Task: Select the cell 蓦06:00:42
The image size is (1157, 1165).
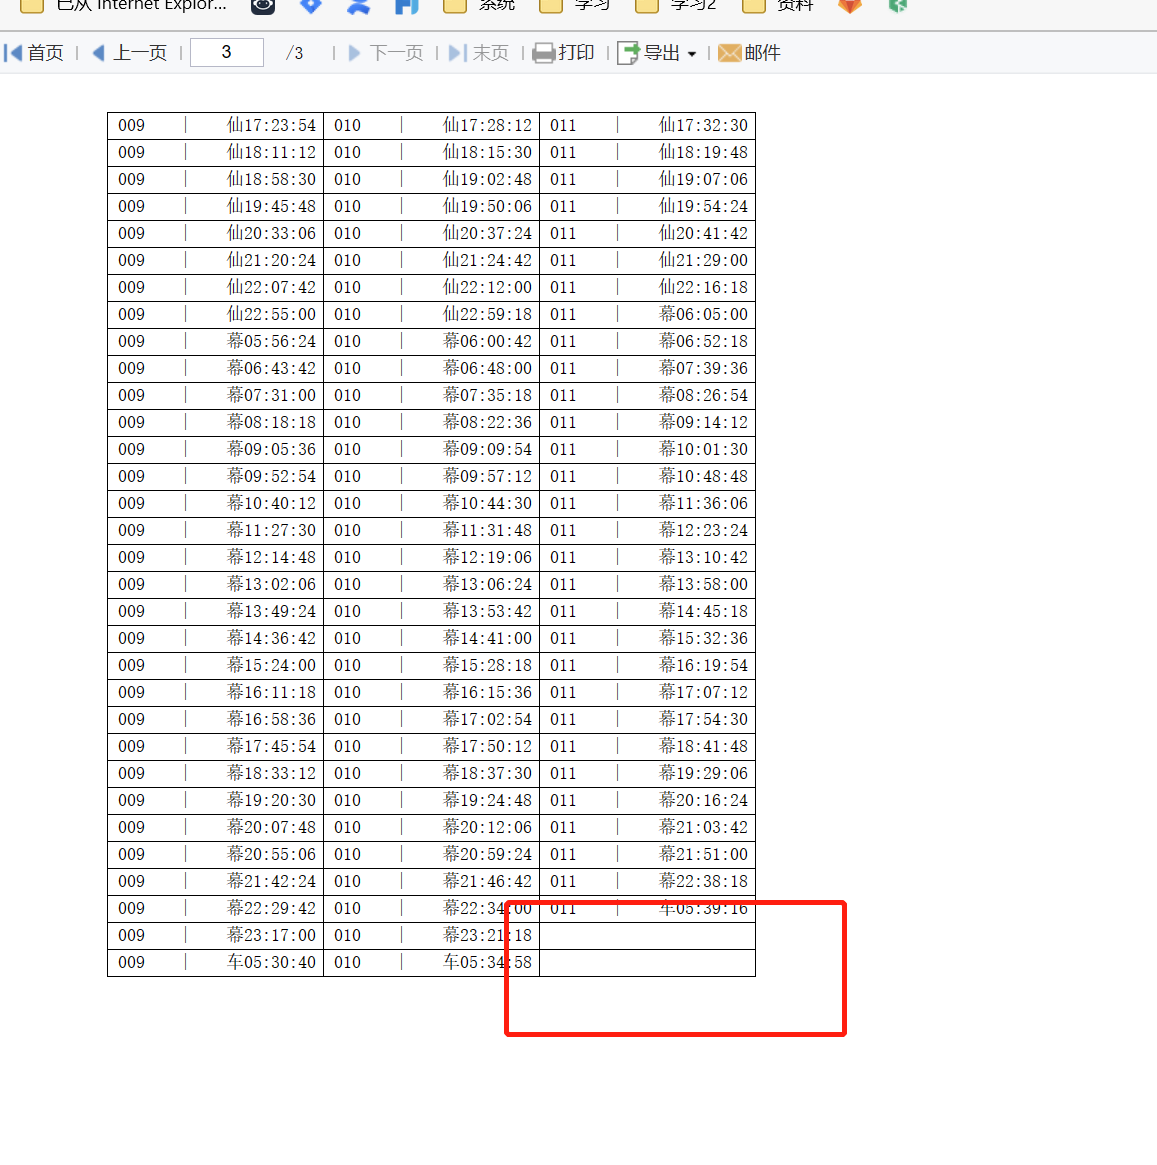Action: tap(487, 341)
